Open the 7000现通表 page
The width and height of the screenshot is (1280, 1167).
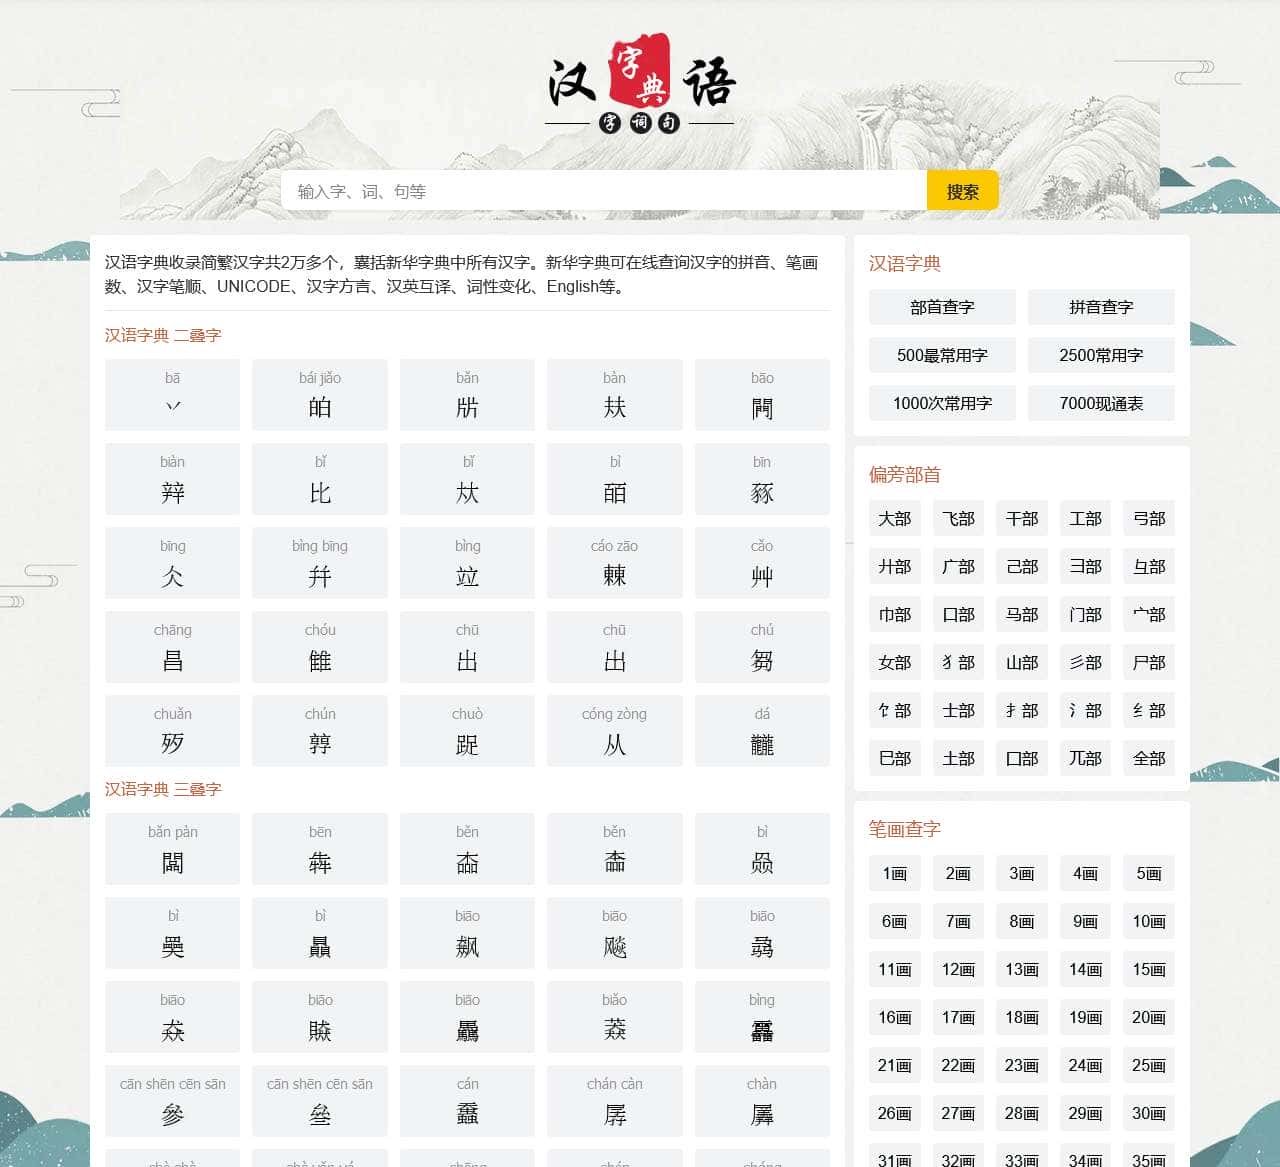tap(1101, 403)
